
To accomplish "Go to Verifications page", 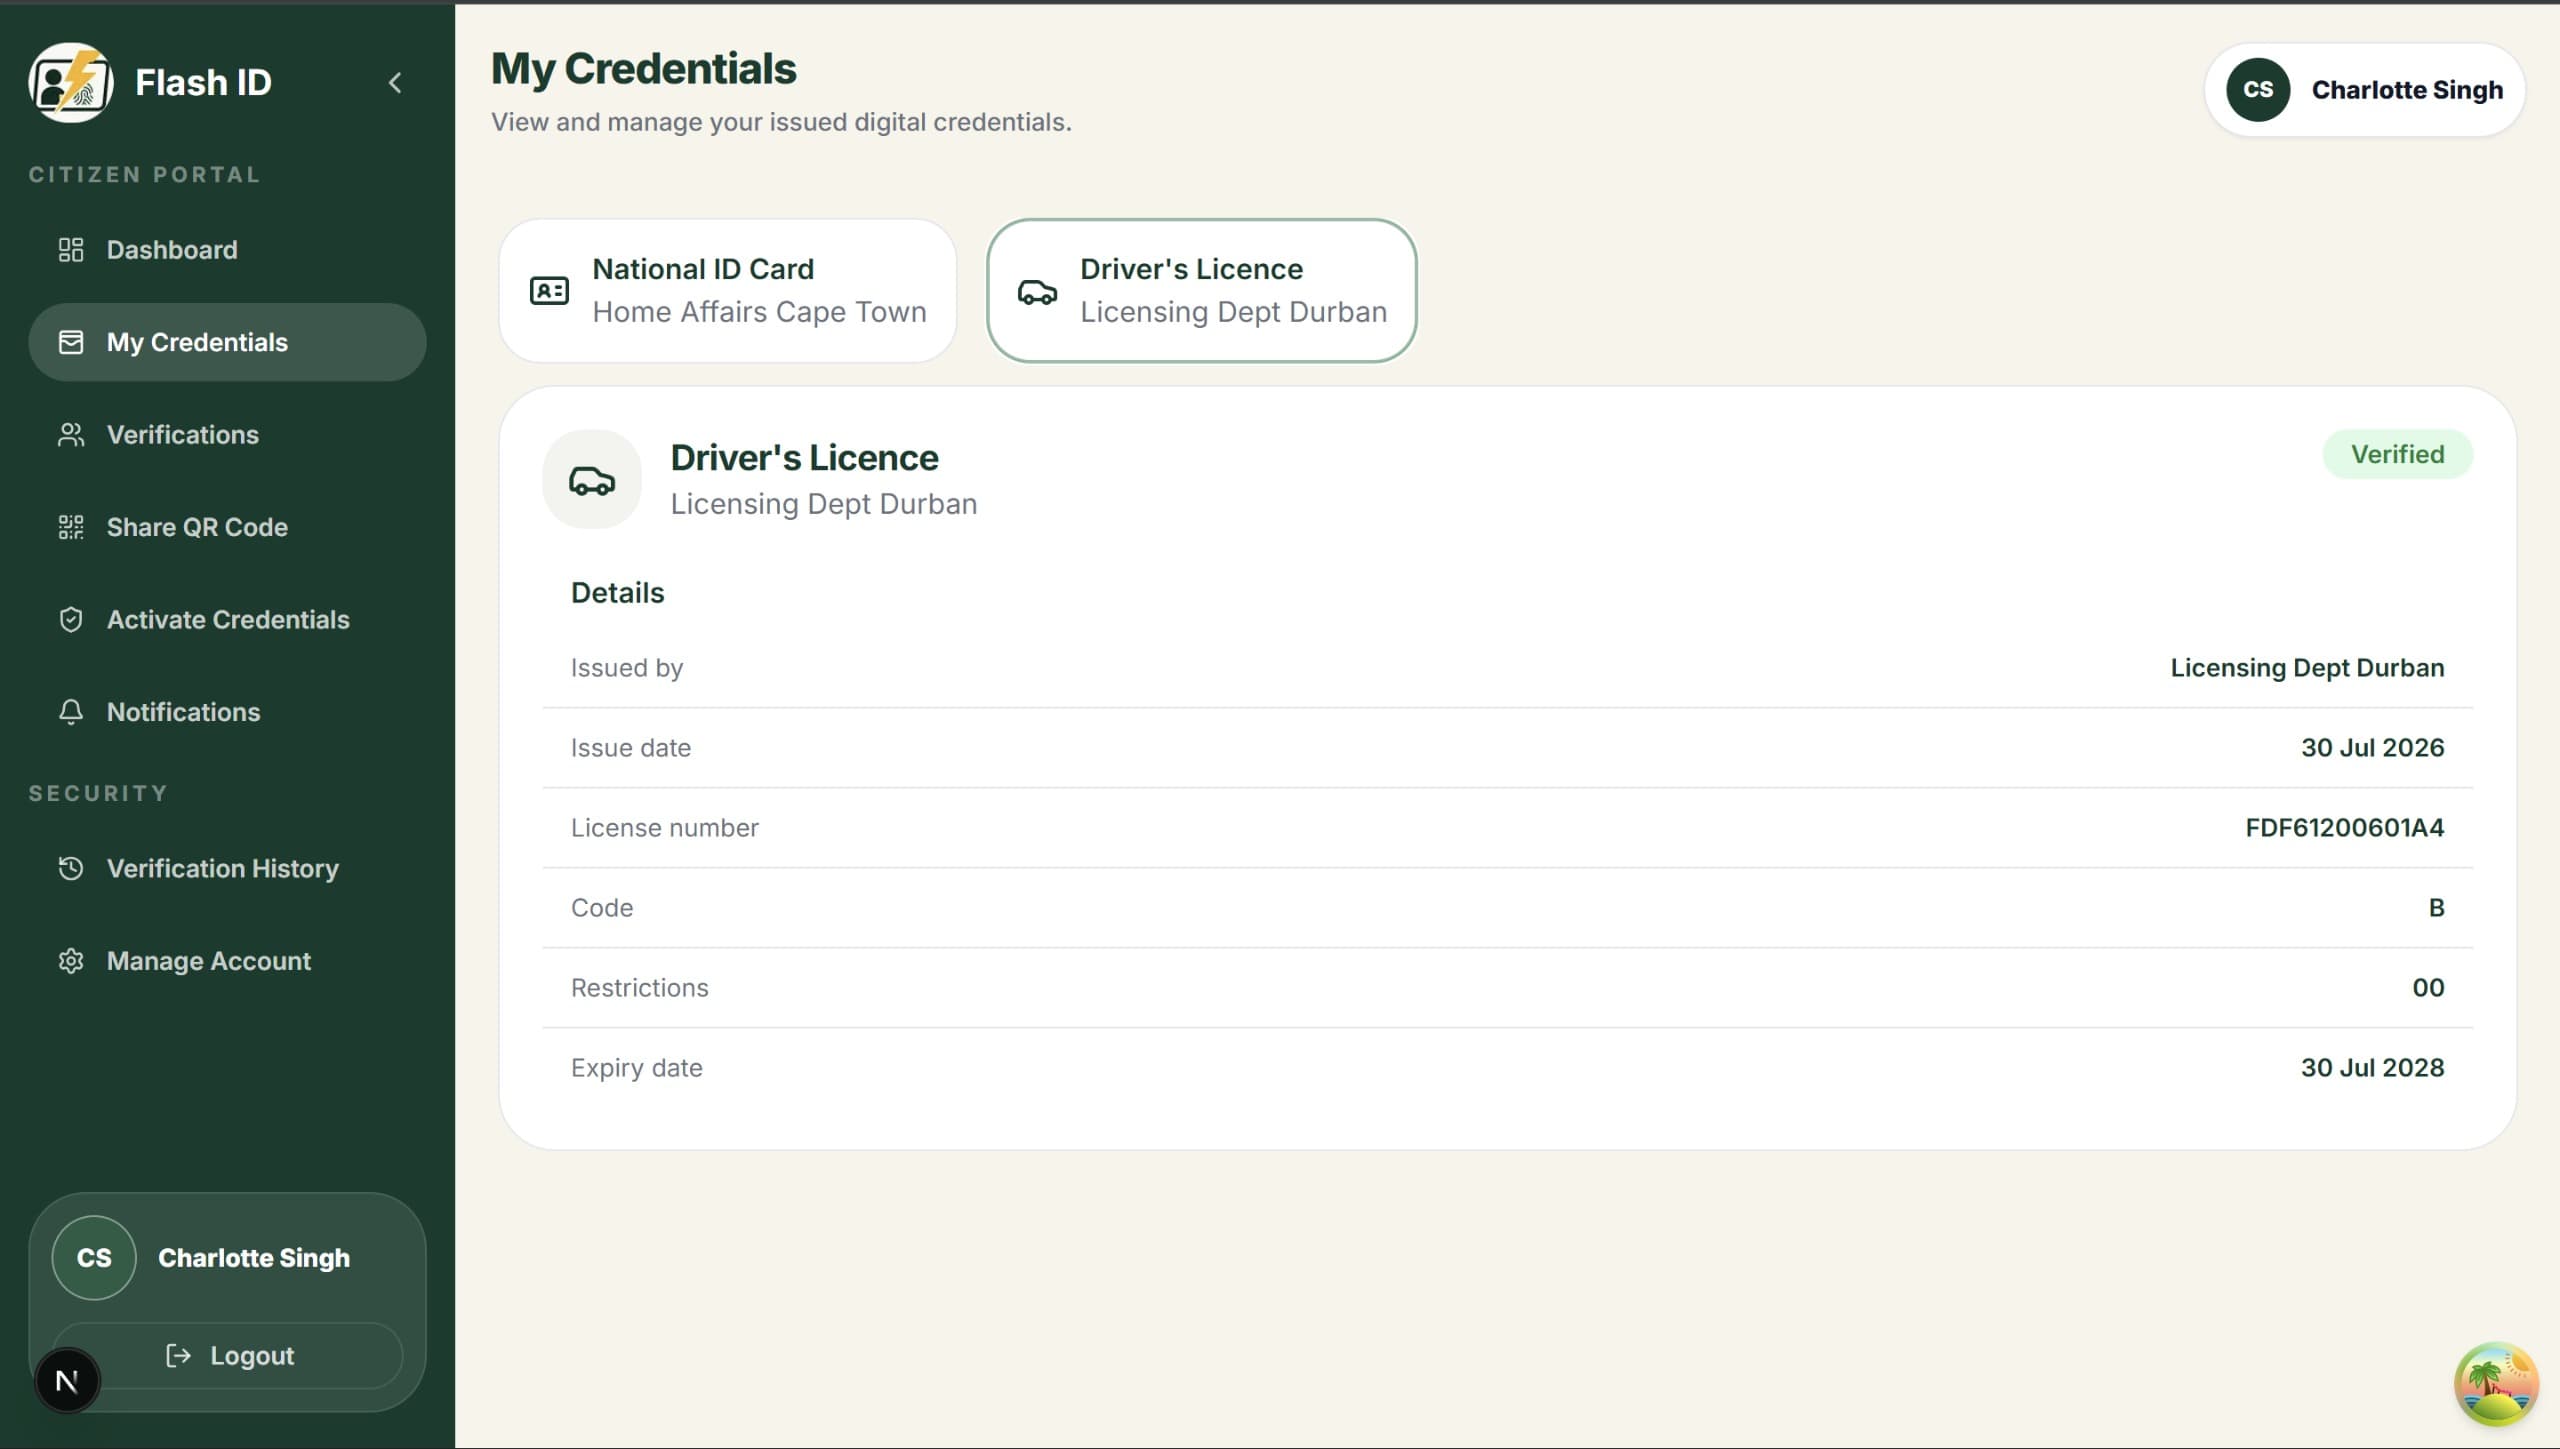I will [227, 435].
